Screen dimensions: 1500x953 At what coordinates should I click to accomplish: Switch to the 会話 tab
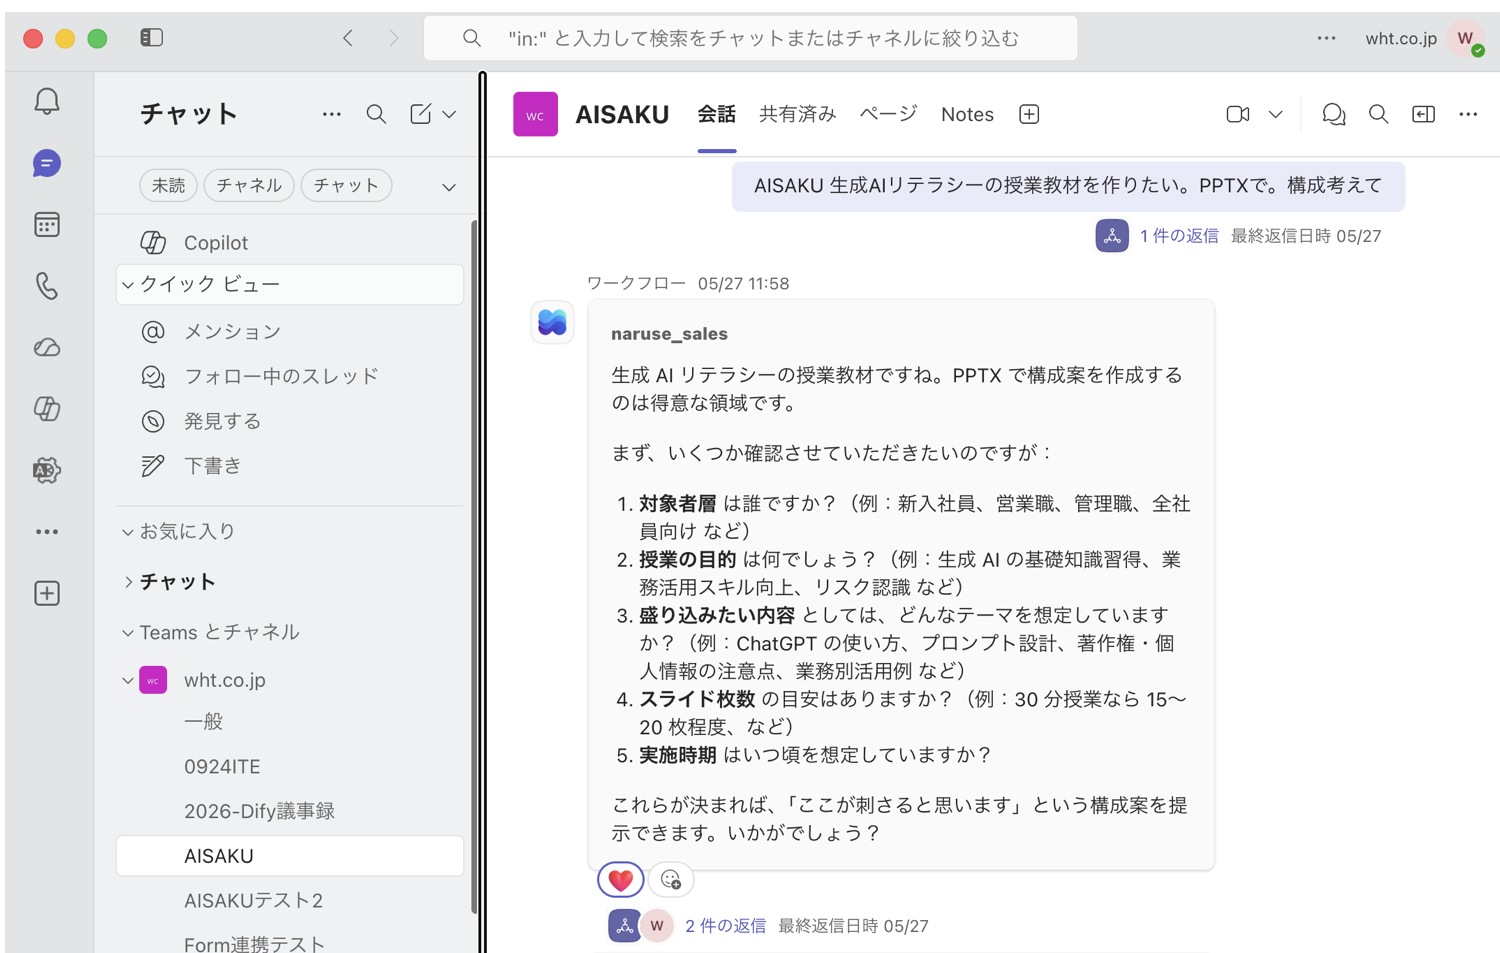click(x=716, y=114)
